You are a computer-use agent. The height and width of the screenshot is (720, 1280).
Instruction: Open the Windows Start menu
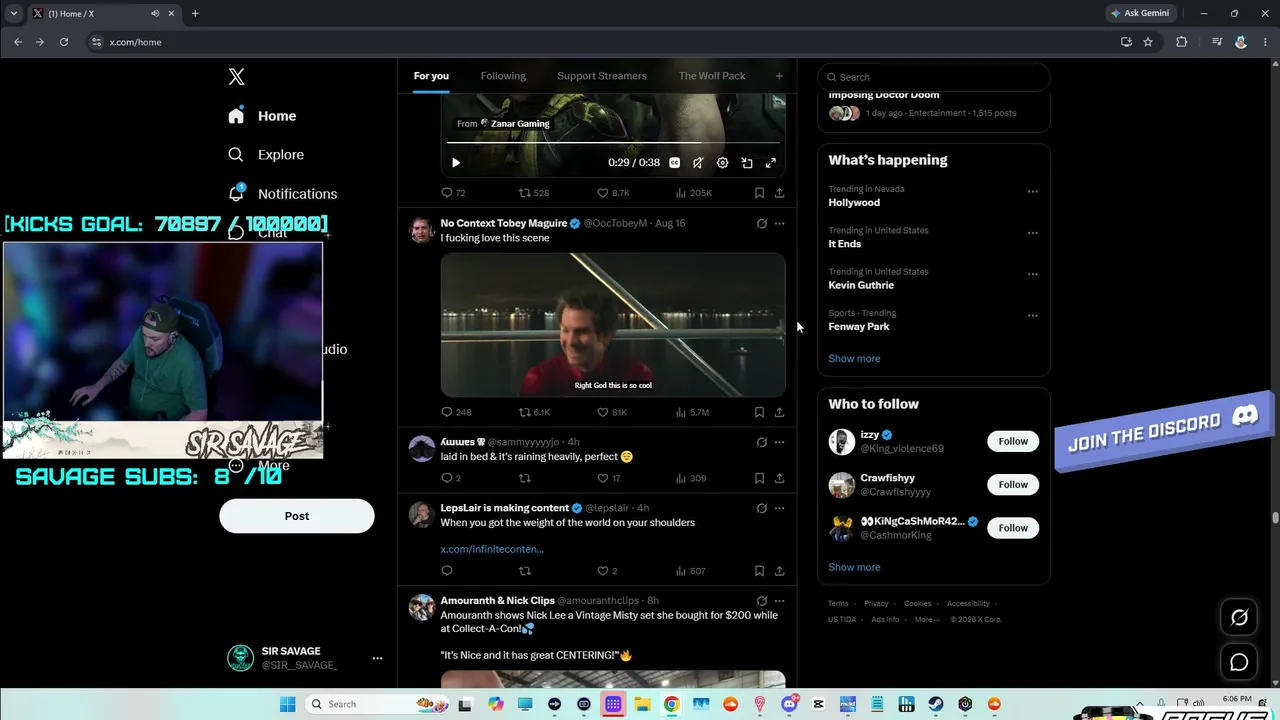(x=287, y=704)
